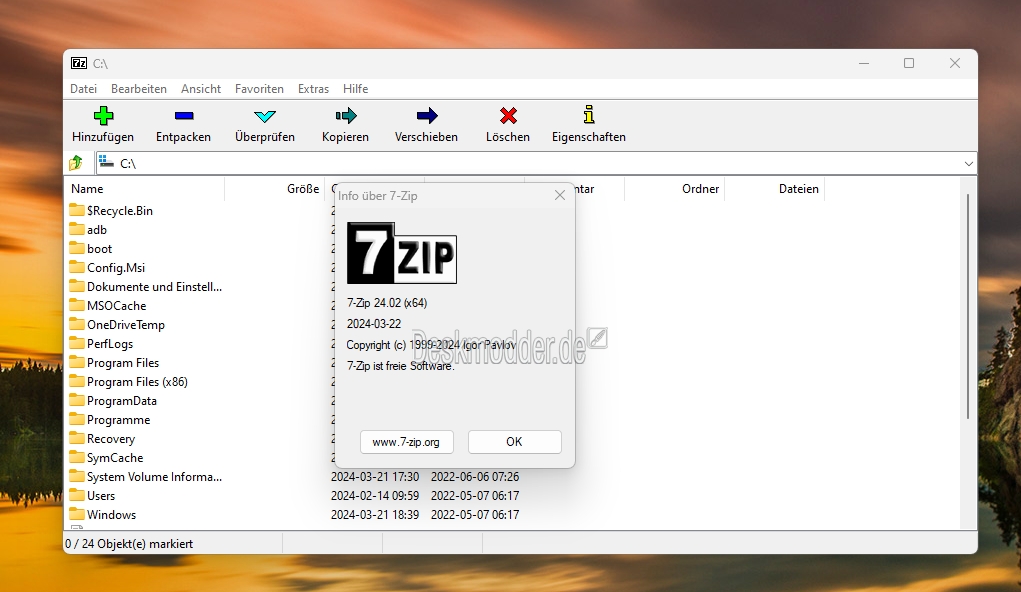This screenshot has height=592, width=1021.
Task: Select the System Volume Informa... folder name
Action: point(154,477)
